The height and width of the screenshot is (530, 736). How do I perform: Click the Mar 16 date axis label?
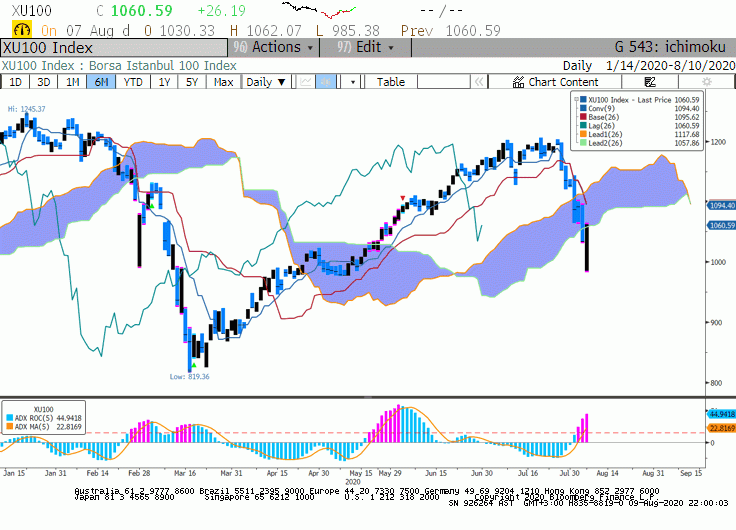point(185,473)
